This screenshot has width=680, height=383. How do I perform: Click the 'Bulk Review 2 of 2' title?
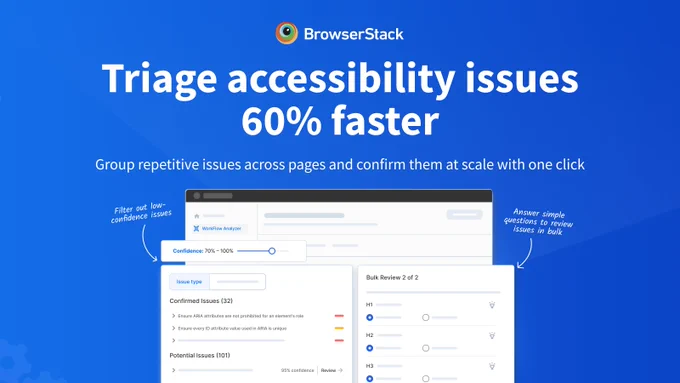click(392, 278)
